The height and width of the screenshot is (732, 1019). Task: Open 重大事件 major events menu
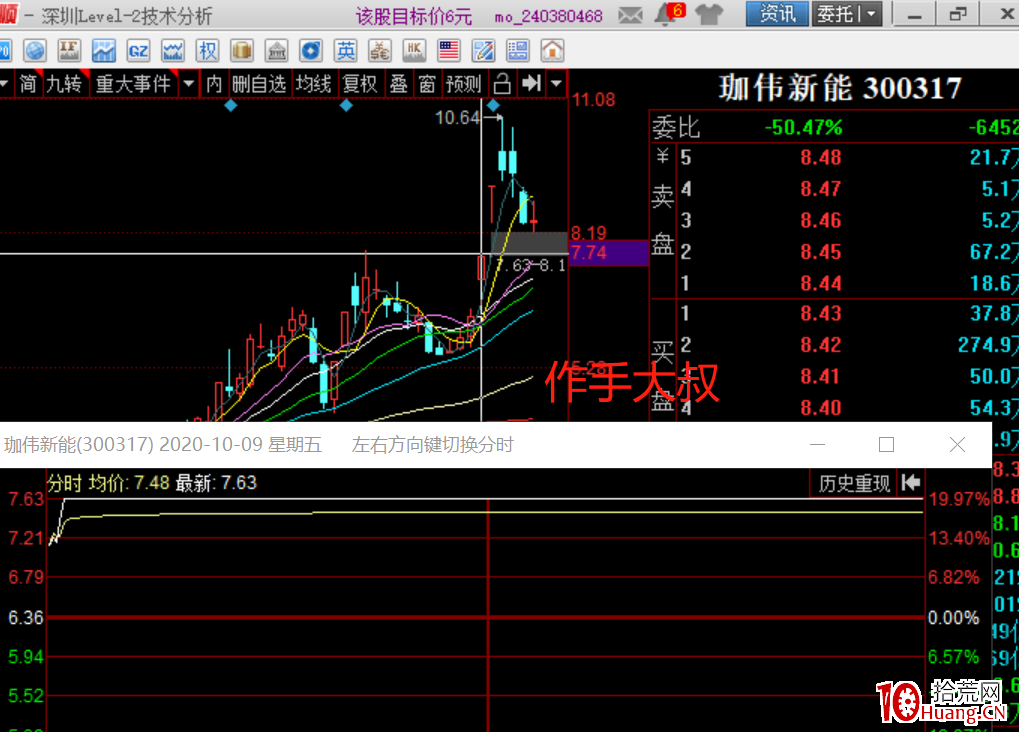point(133,84)
